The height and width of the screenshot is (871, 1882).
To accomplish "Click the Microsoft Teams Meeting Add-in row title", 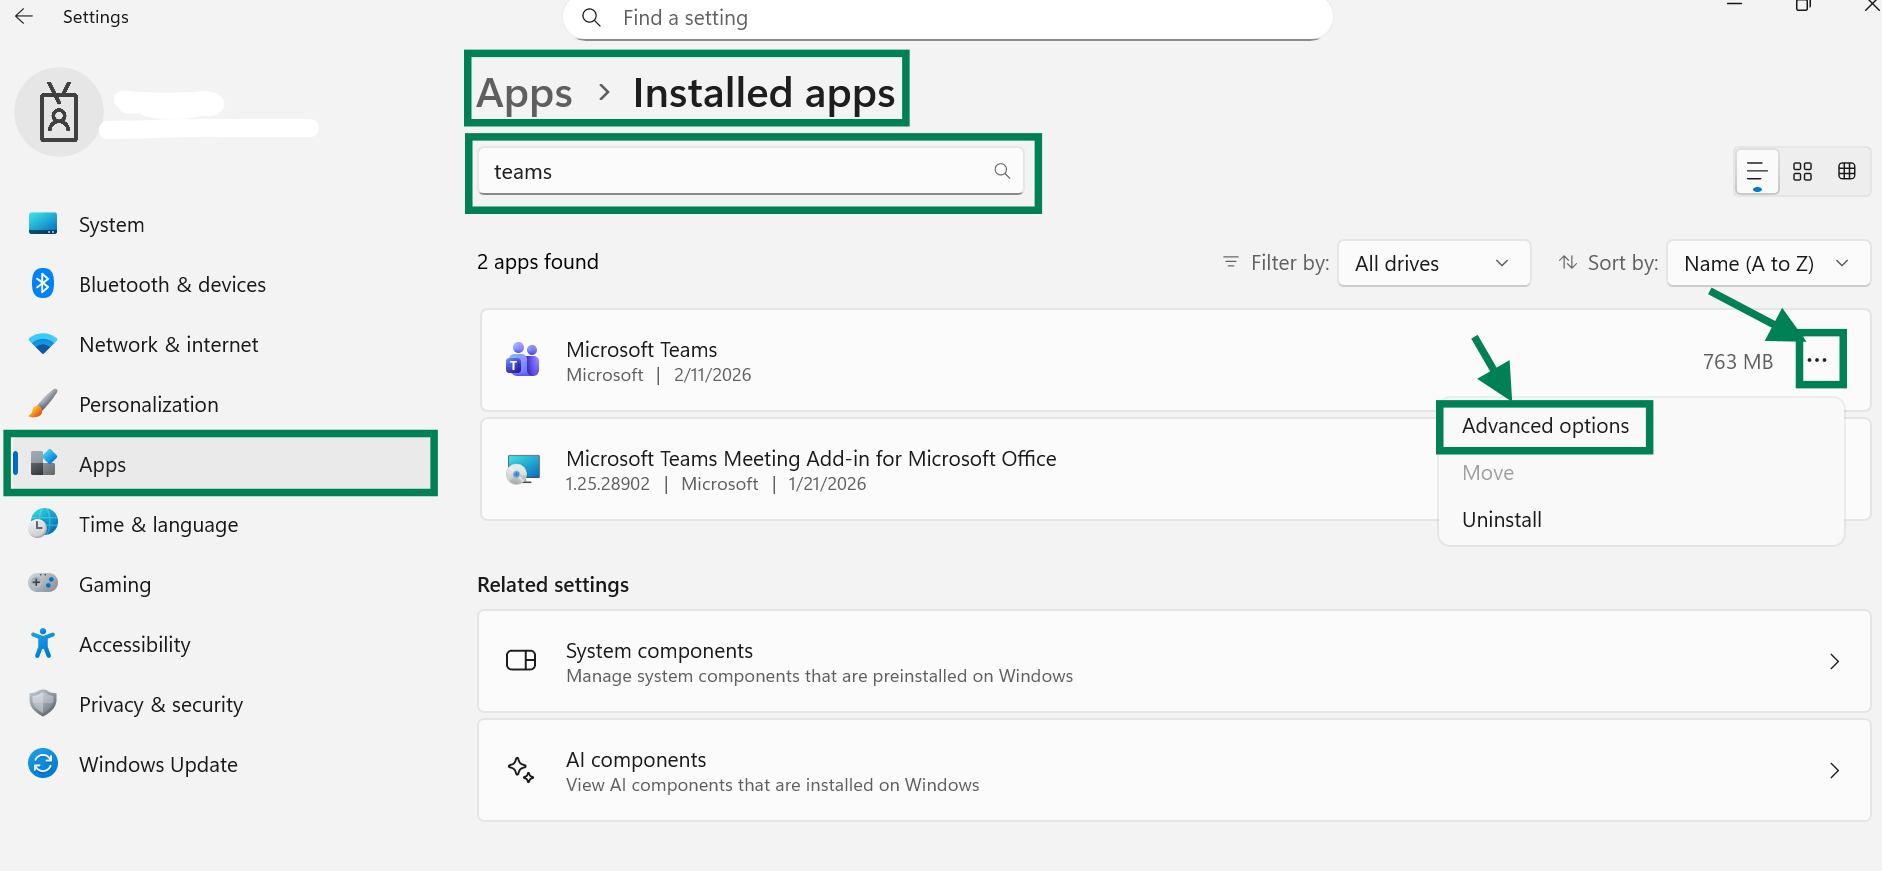I will click(x=811, y=459).
